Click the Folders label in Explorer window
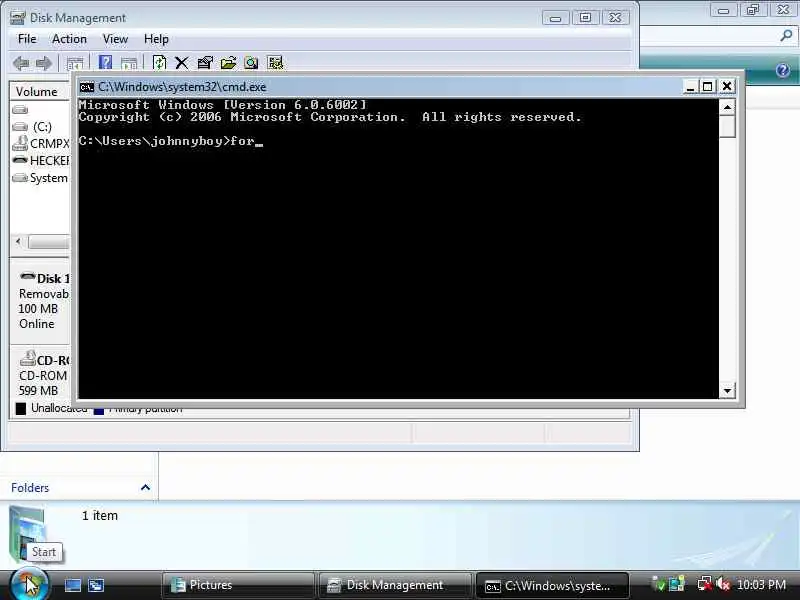The width and height of the screenshot is (800, 600). [30, 488]
